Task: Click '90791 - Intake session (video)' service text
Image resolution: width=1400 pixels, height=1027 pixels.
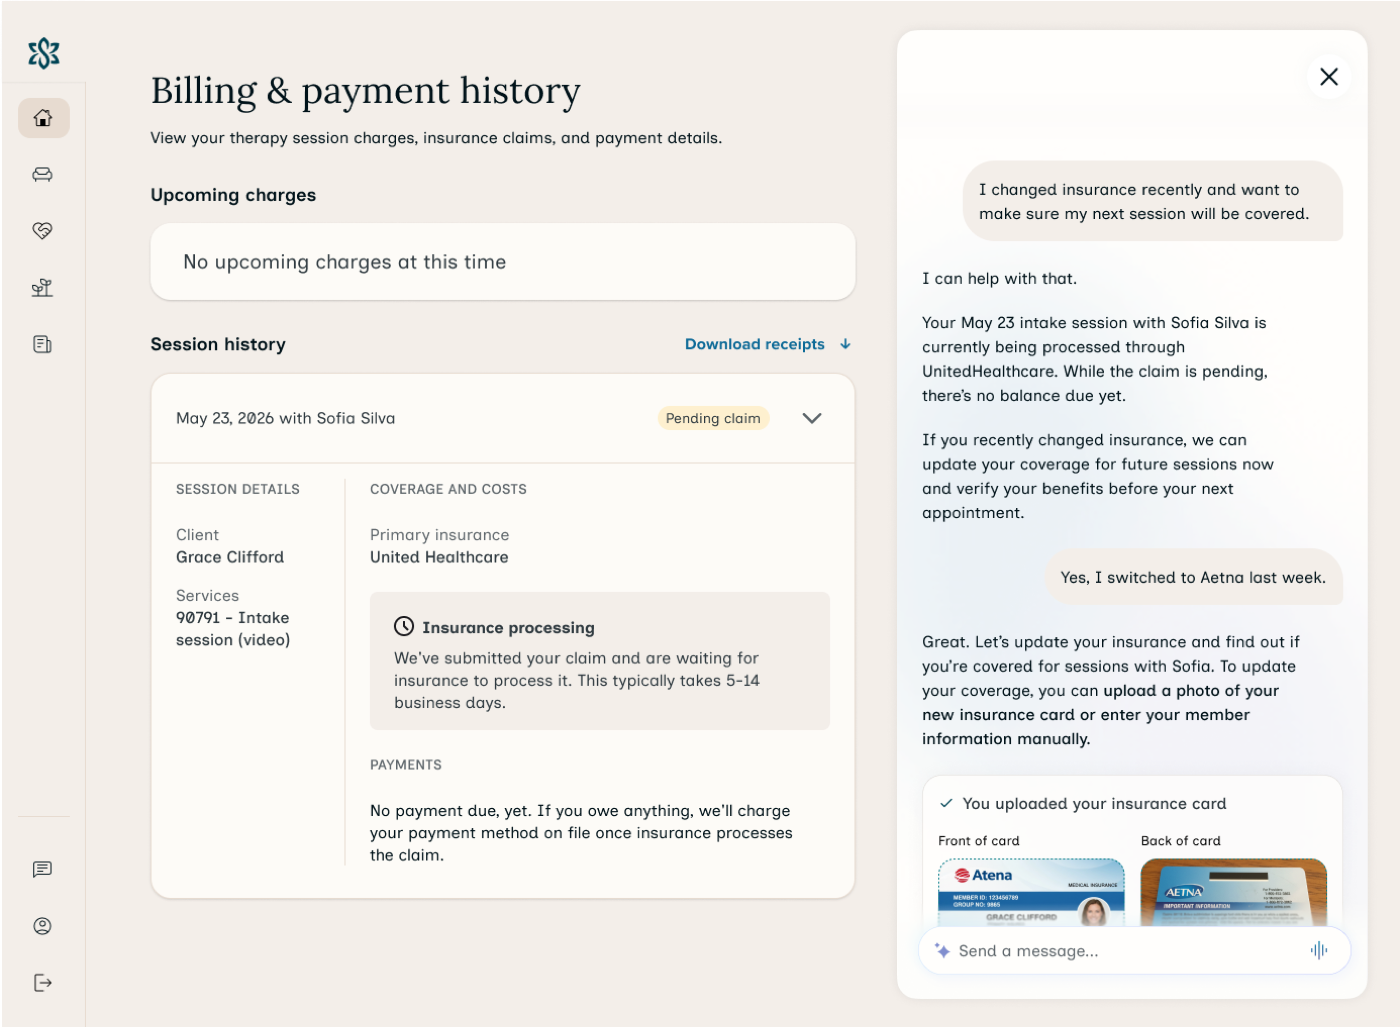Action: pos(233,629)
